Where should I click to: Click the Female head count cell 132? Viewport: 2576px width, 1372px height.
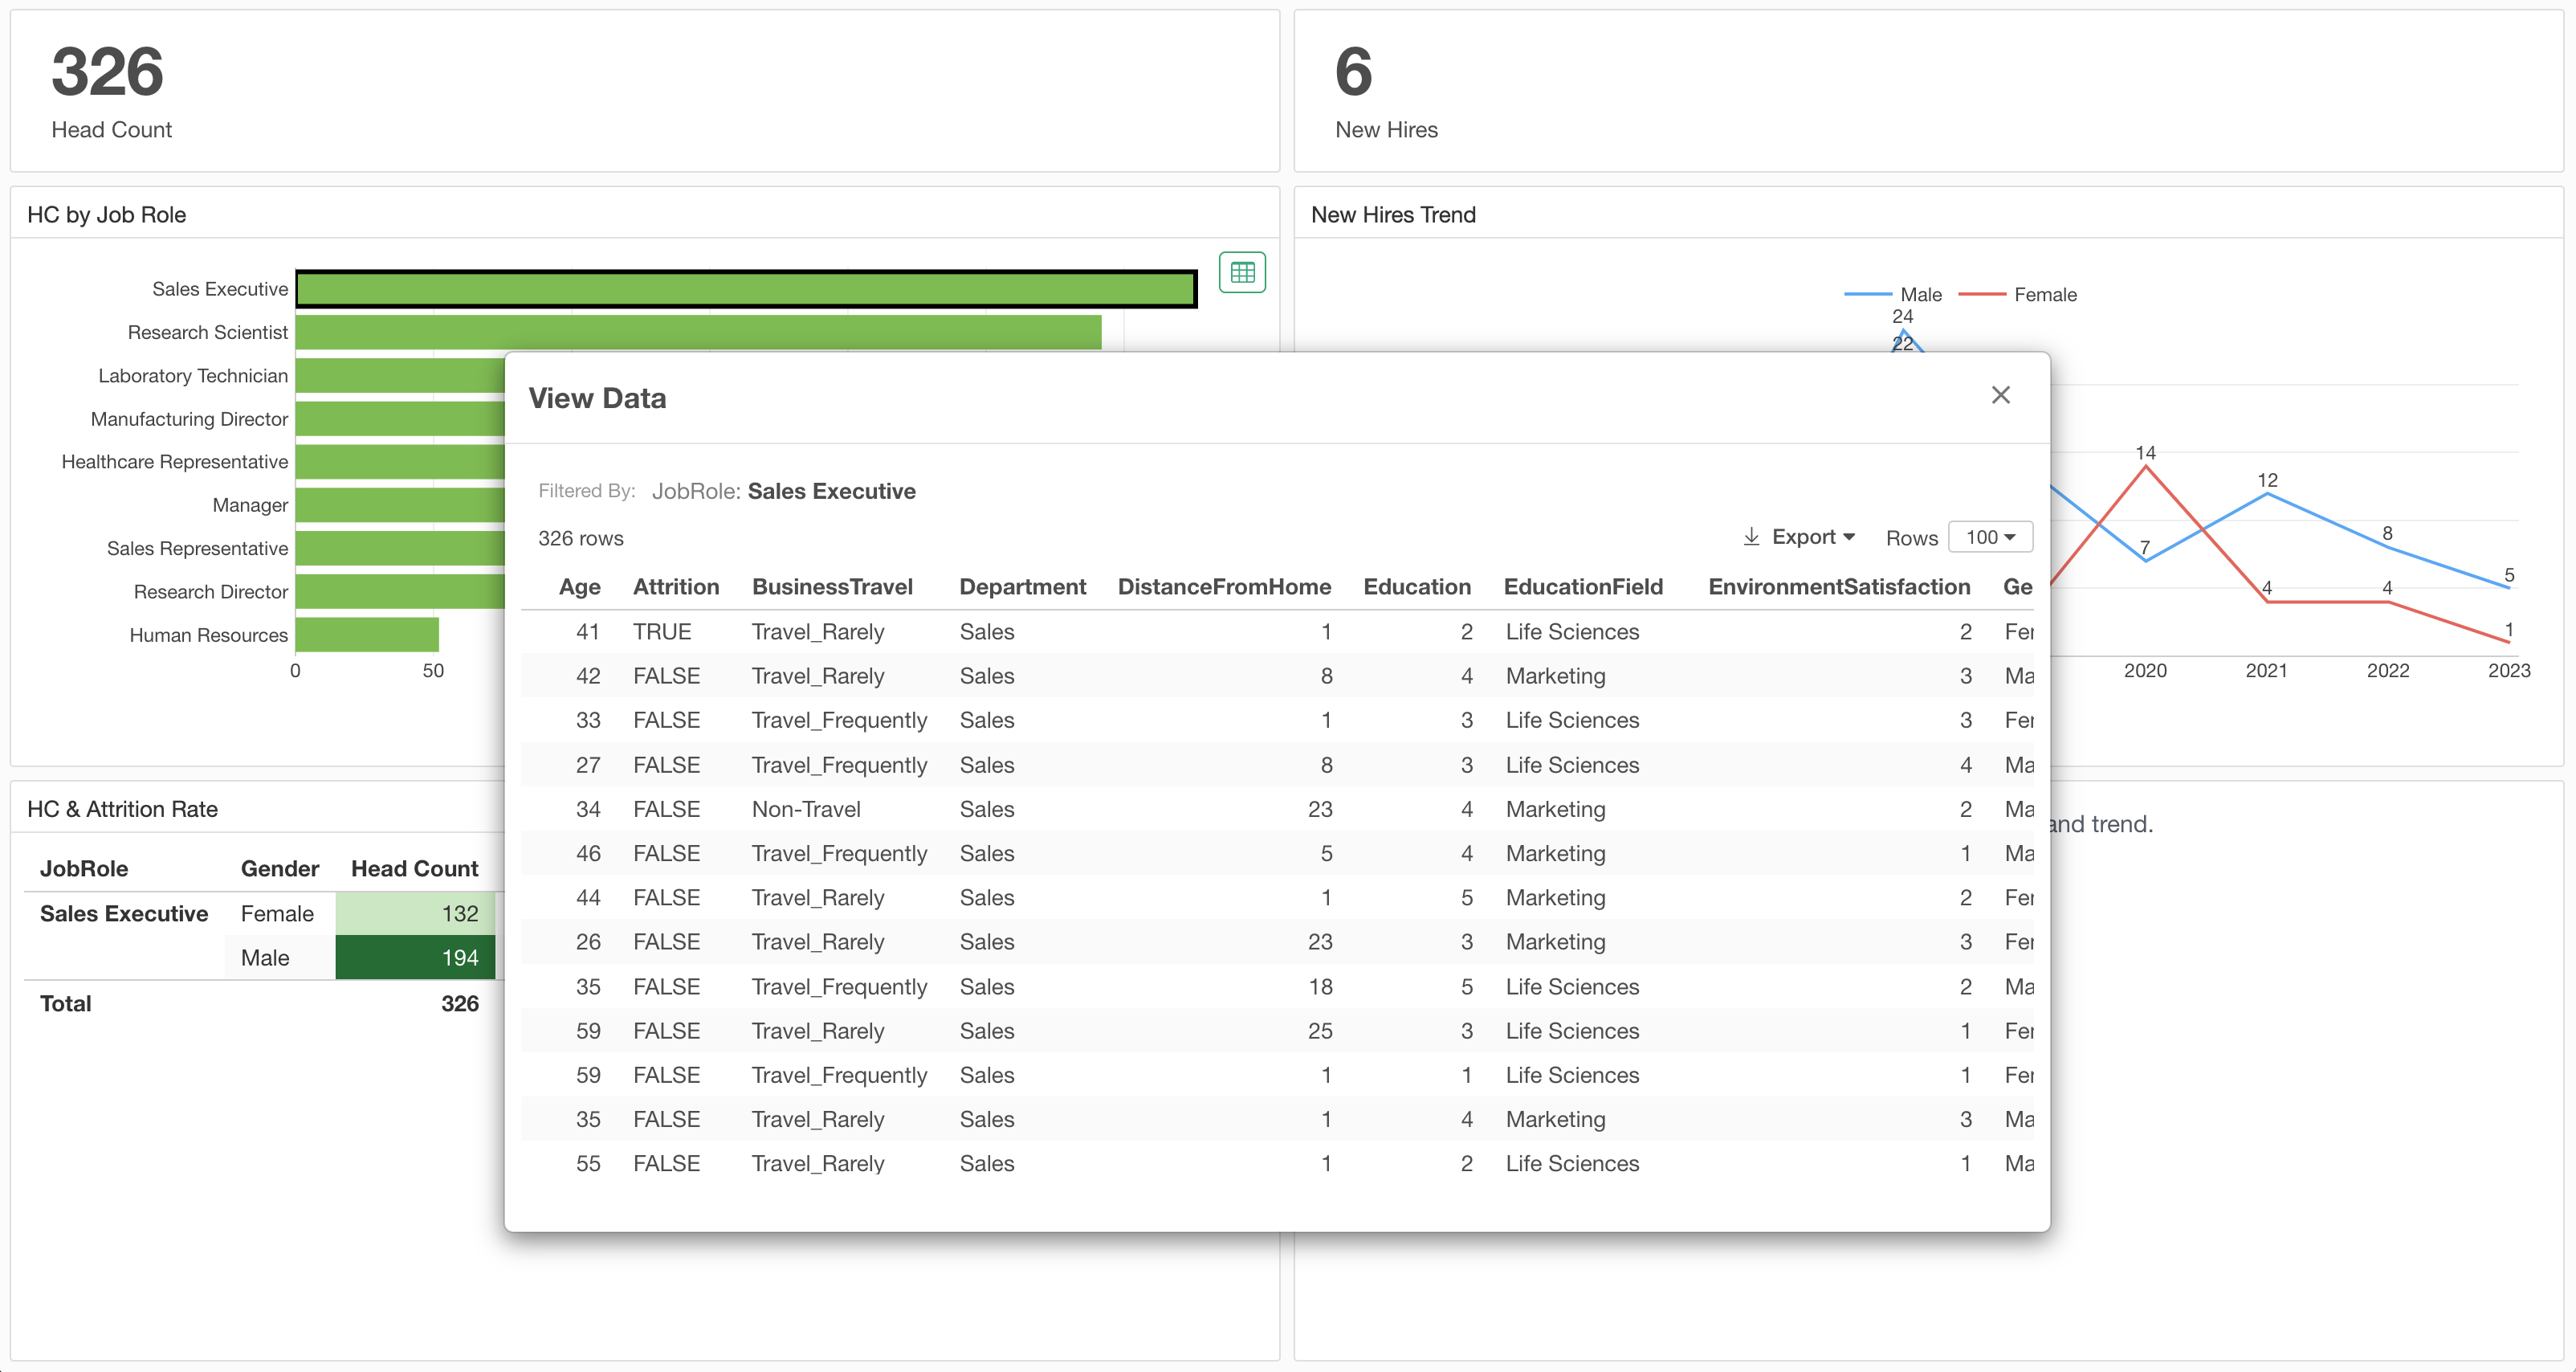(415, 913)
